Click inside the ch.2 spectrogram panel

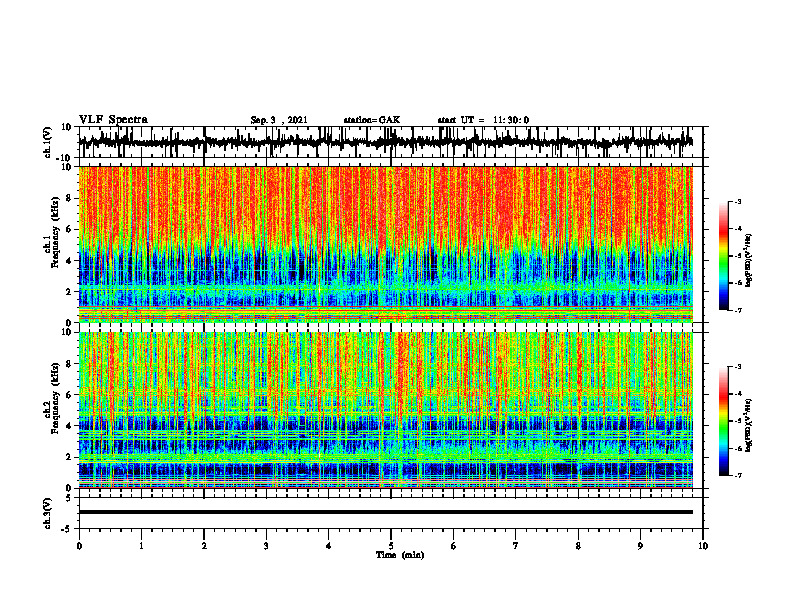385,410
